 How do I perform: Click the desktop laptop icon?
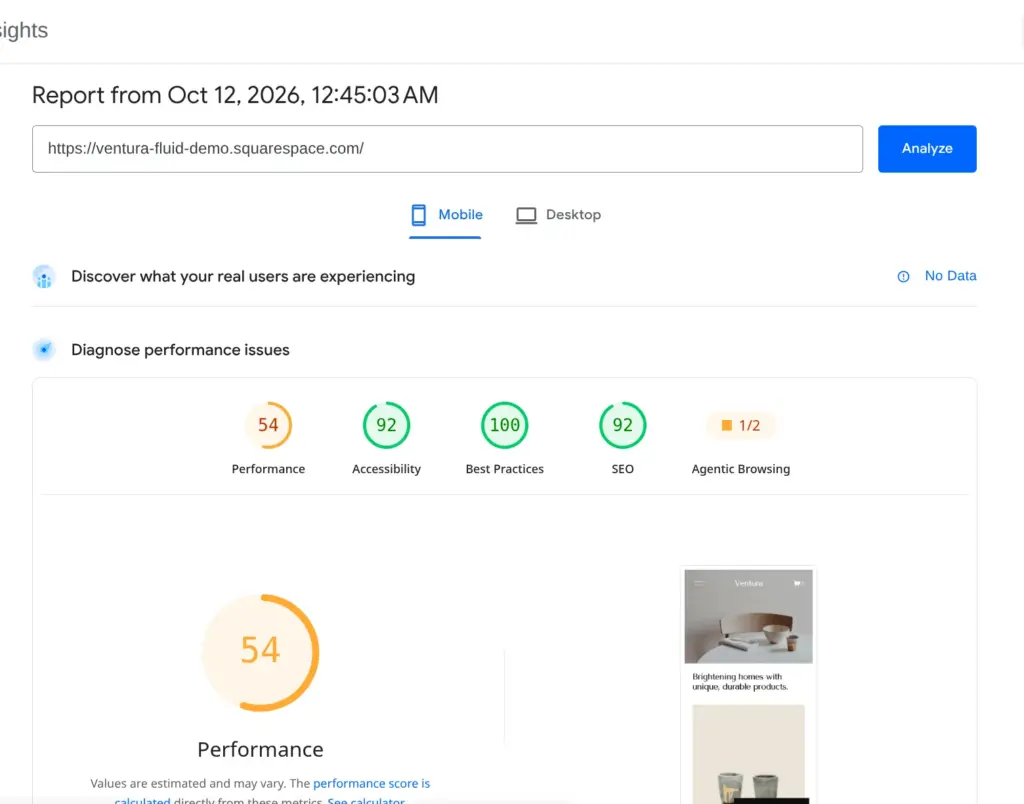click(x=526, y=216)
